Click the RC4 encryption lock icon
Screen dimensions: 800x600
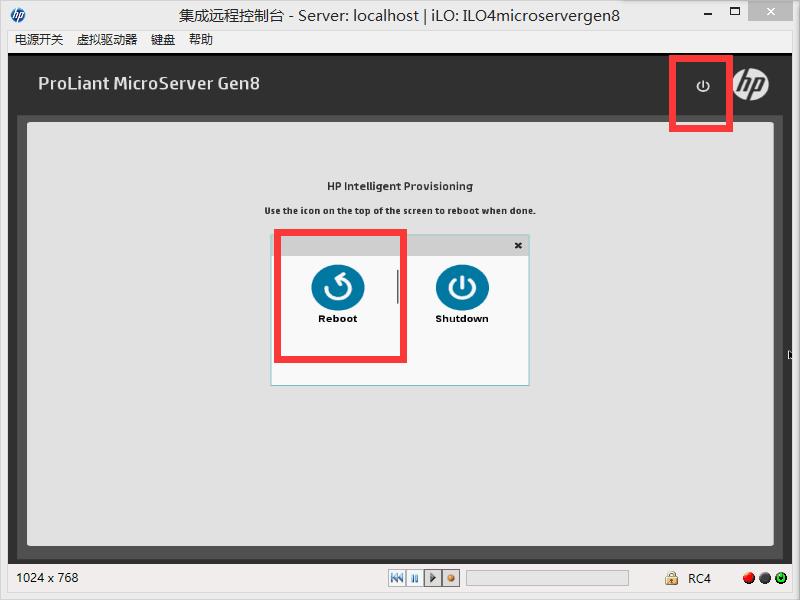click(x=672, y=578)
